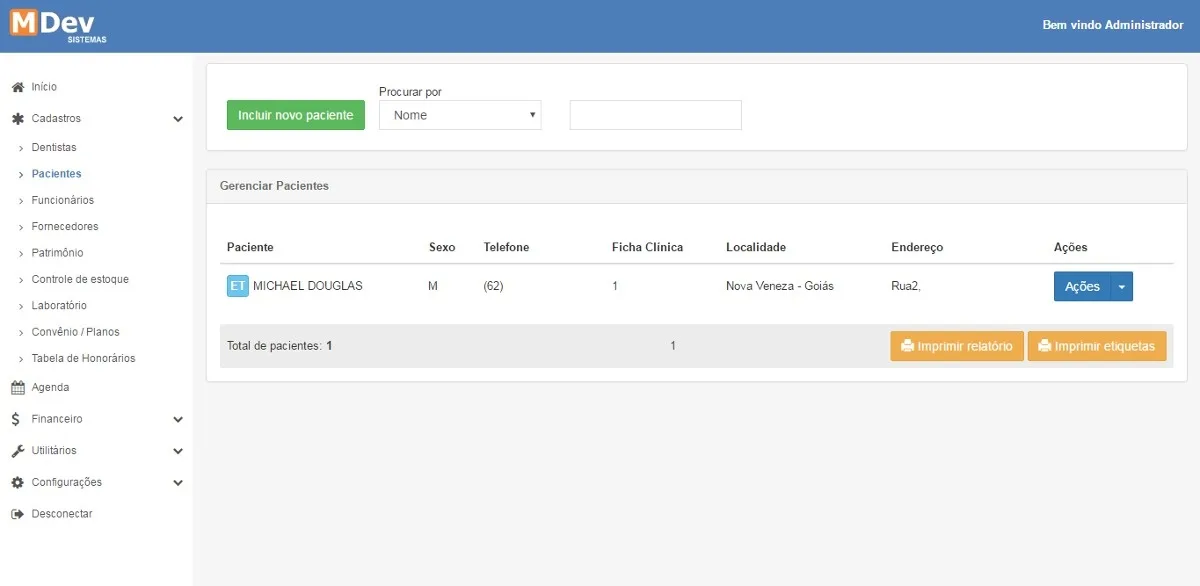Click Imprimir etiquetas button
Viewport: 1200px width, 586px height.
point(1097,346)
